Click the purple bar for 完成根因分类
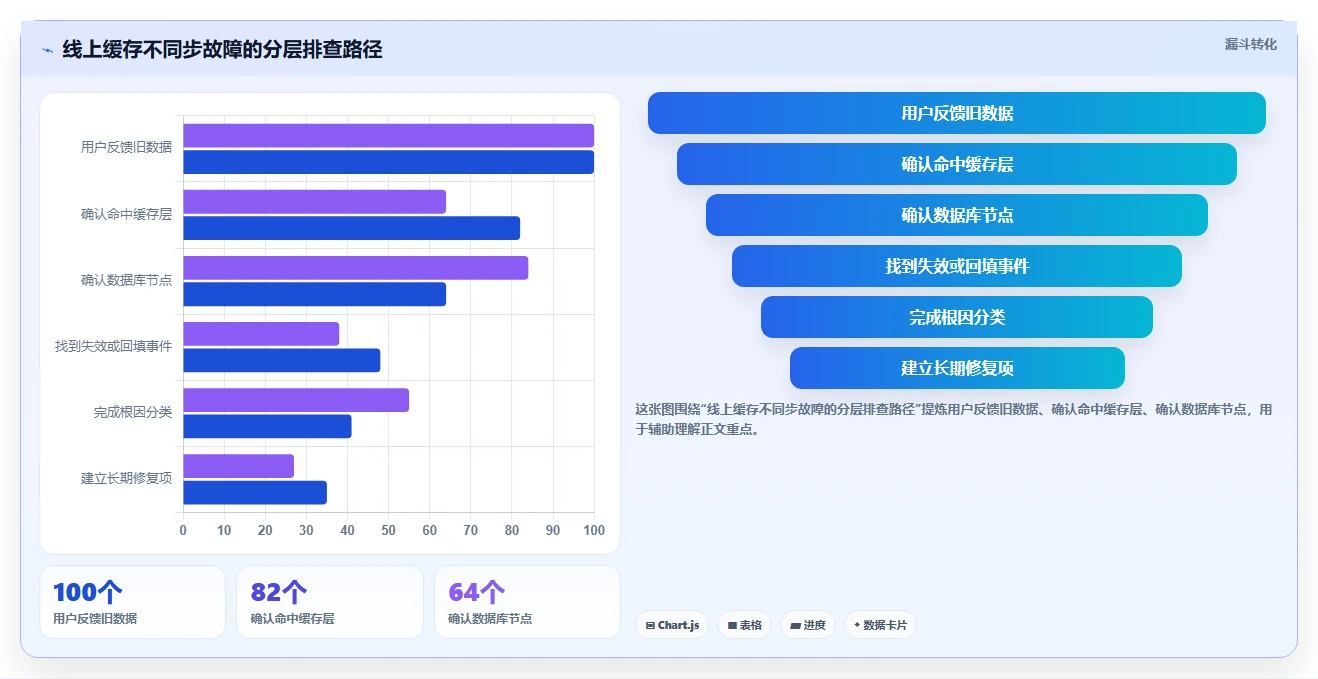 pos(296,400)
